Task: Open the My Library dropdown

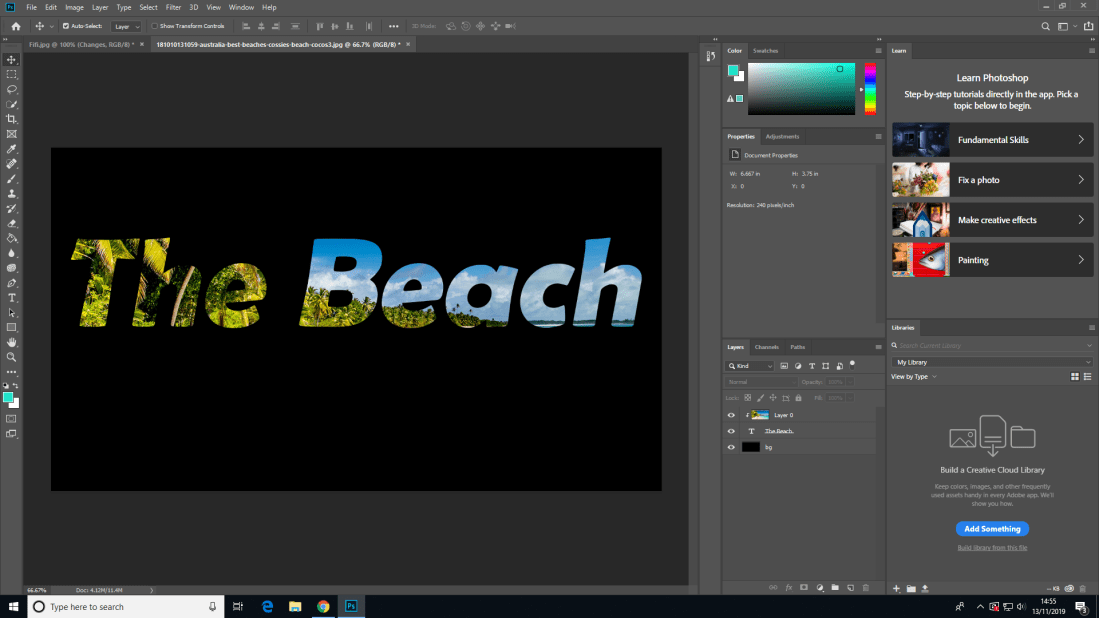Action: pyautogui.click(x=992, y=362)
